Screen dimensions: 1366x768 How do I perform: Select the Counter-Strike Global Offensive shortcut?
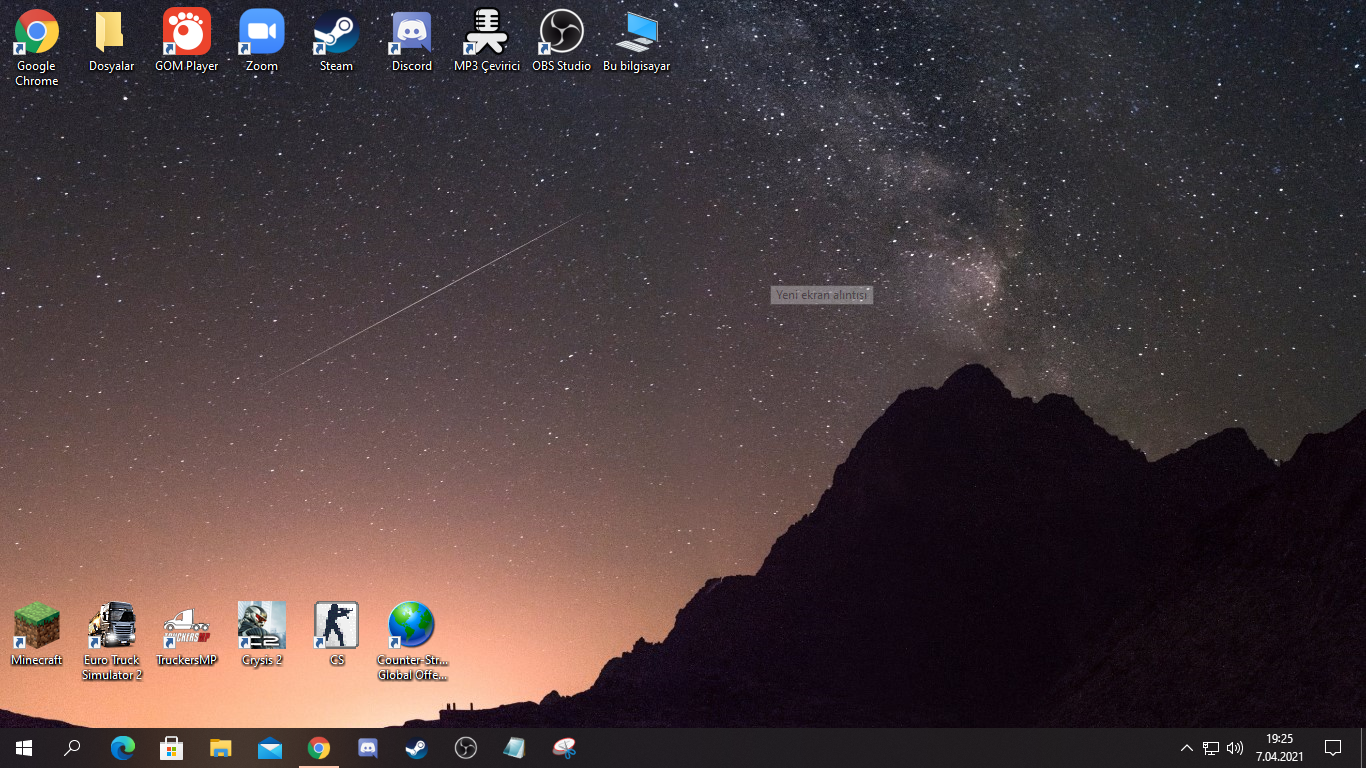tap(412, 641)
